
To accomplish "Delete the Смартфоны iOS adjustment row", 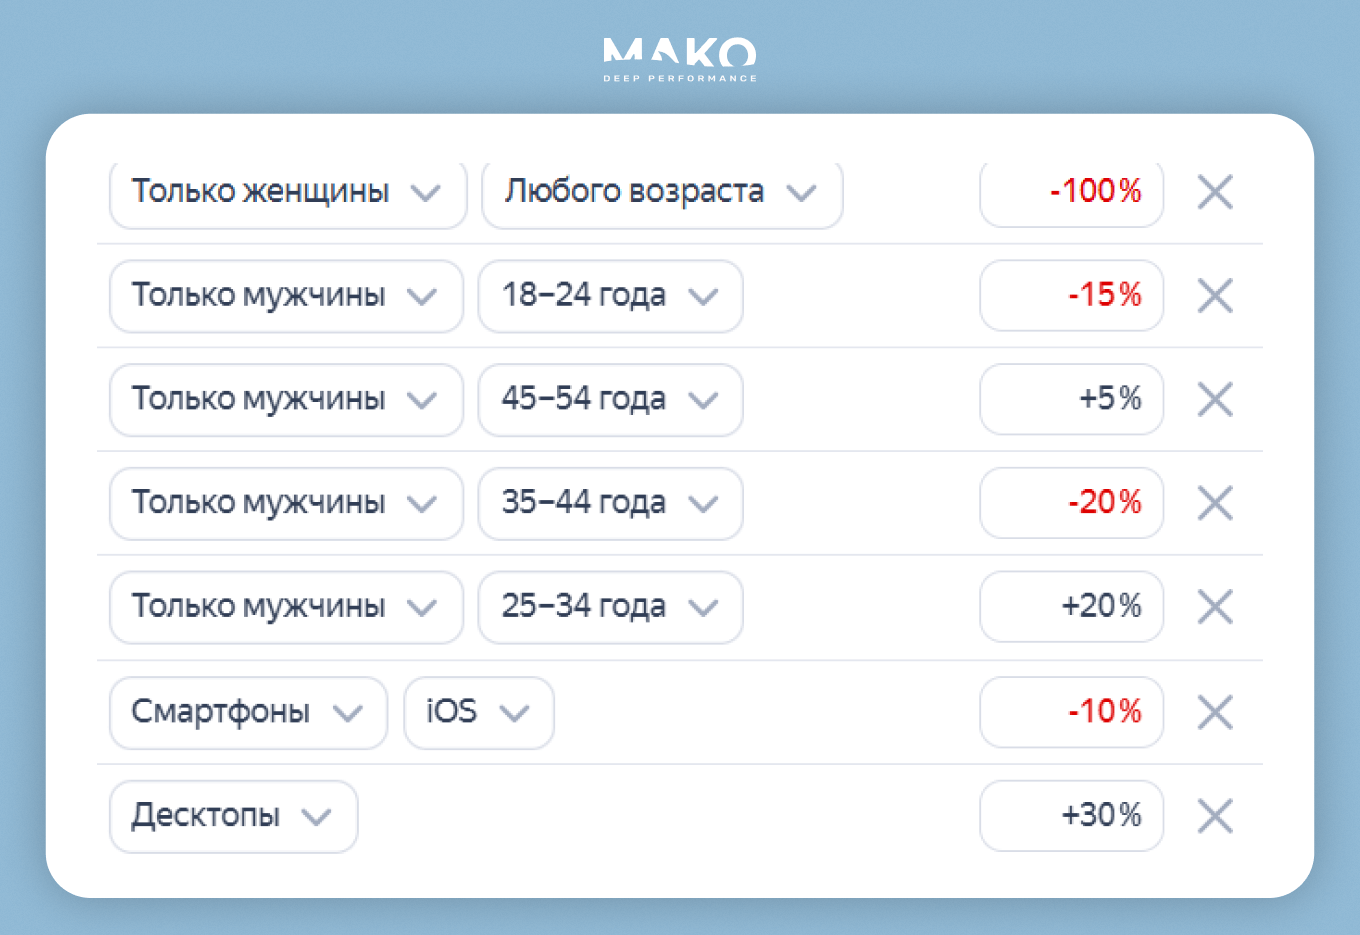I will [1215, 712].
